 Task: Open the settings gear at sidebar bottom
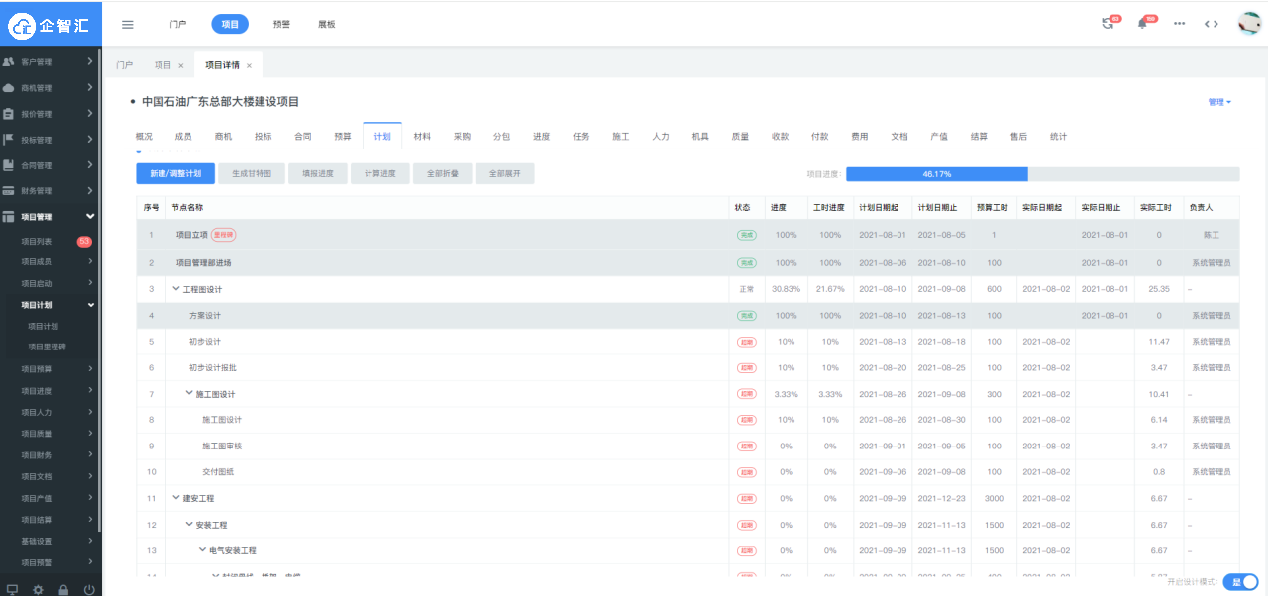tap(38, 589)
